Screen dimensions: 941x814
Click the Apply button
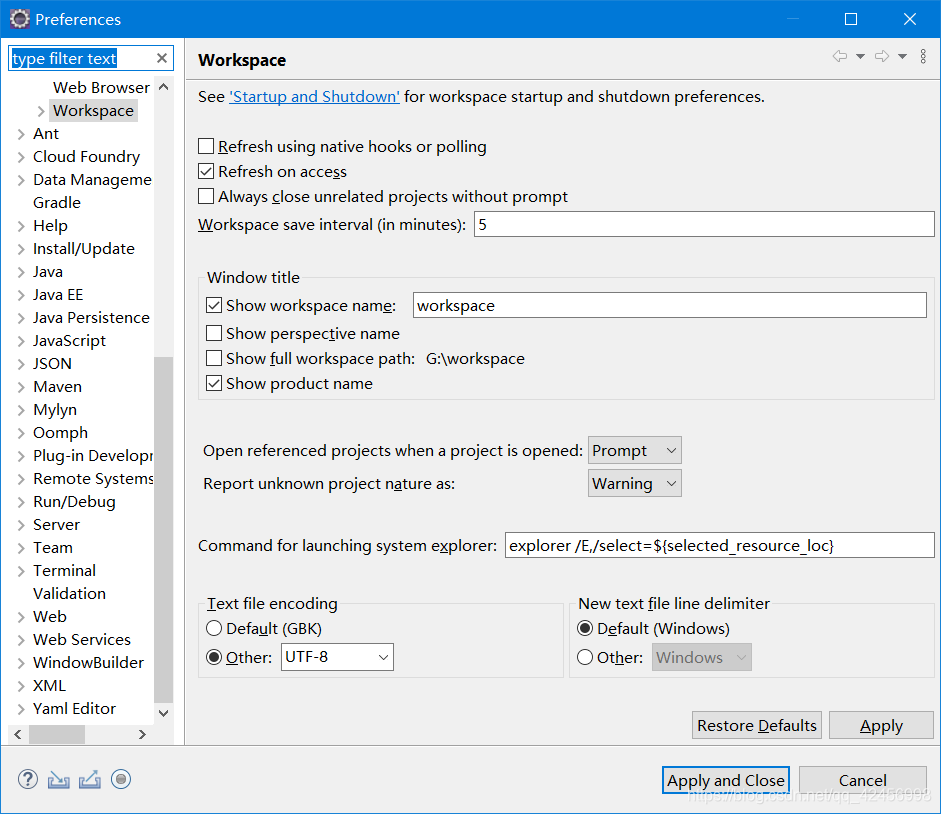tap(881, 725)
